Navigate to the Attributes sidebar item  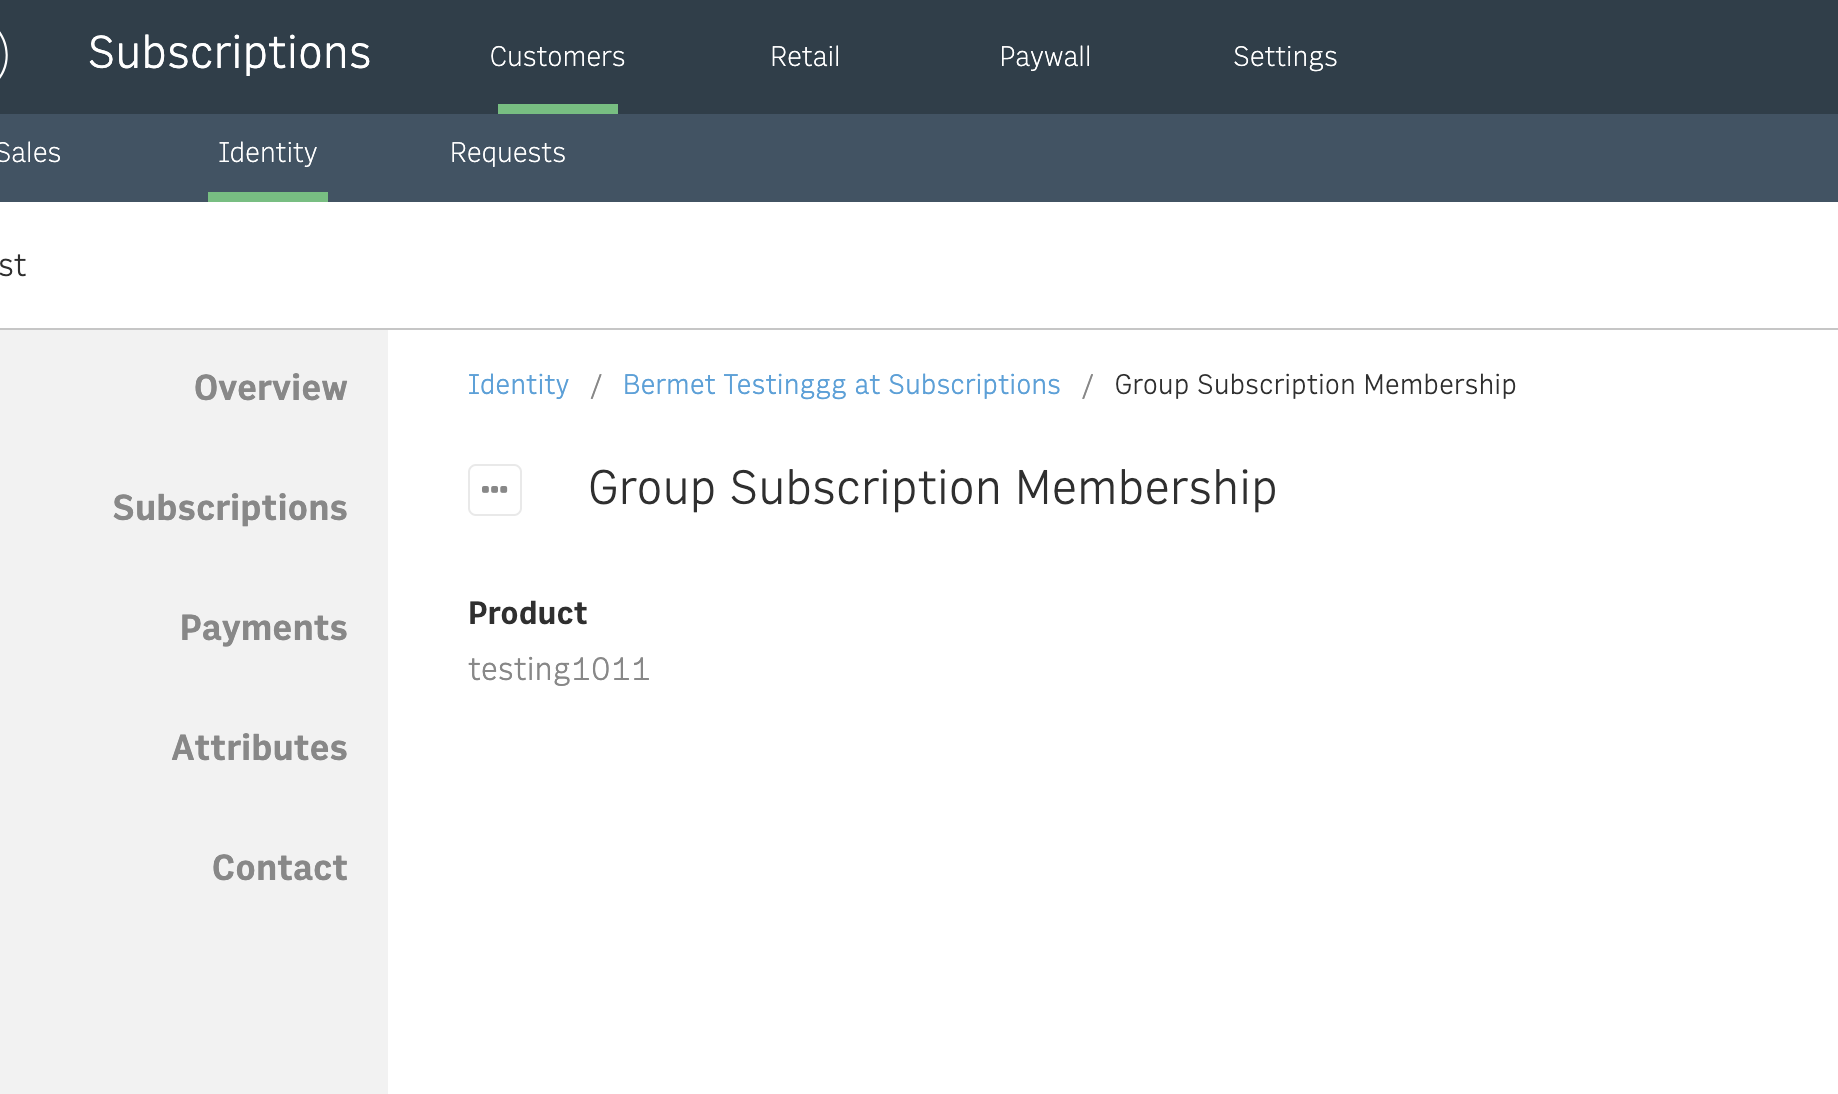click(x=259, y=748)
